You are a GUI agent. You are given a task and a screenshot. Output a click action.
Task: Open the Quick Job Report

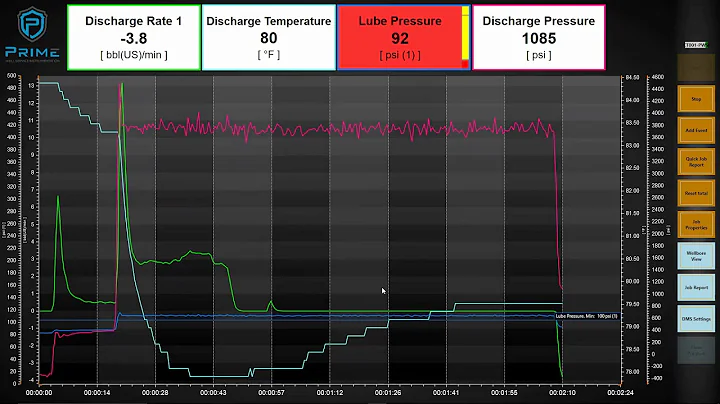tap(696, 161)
